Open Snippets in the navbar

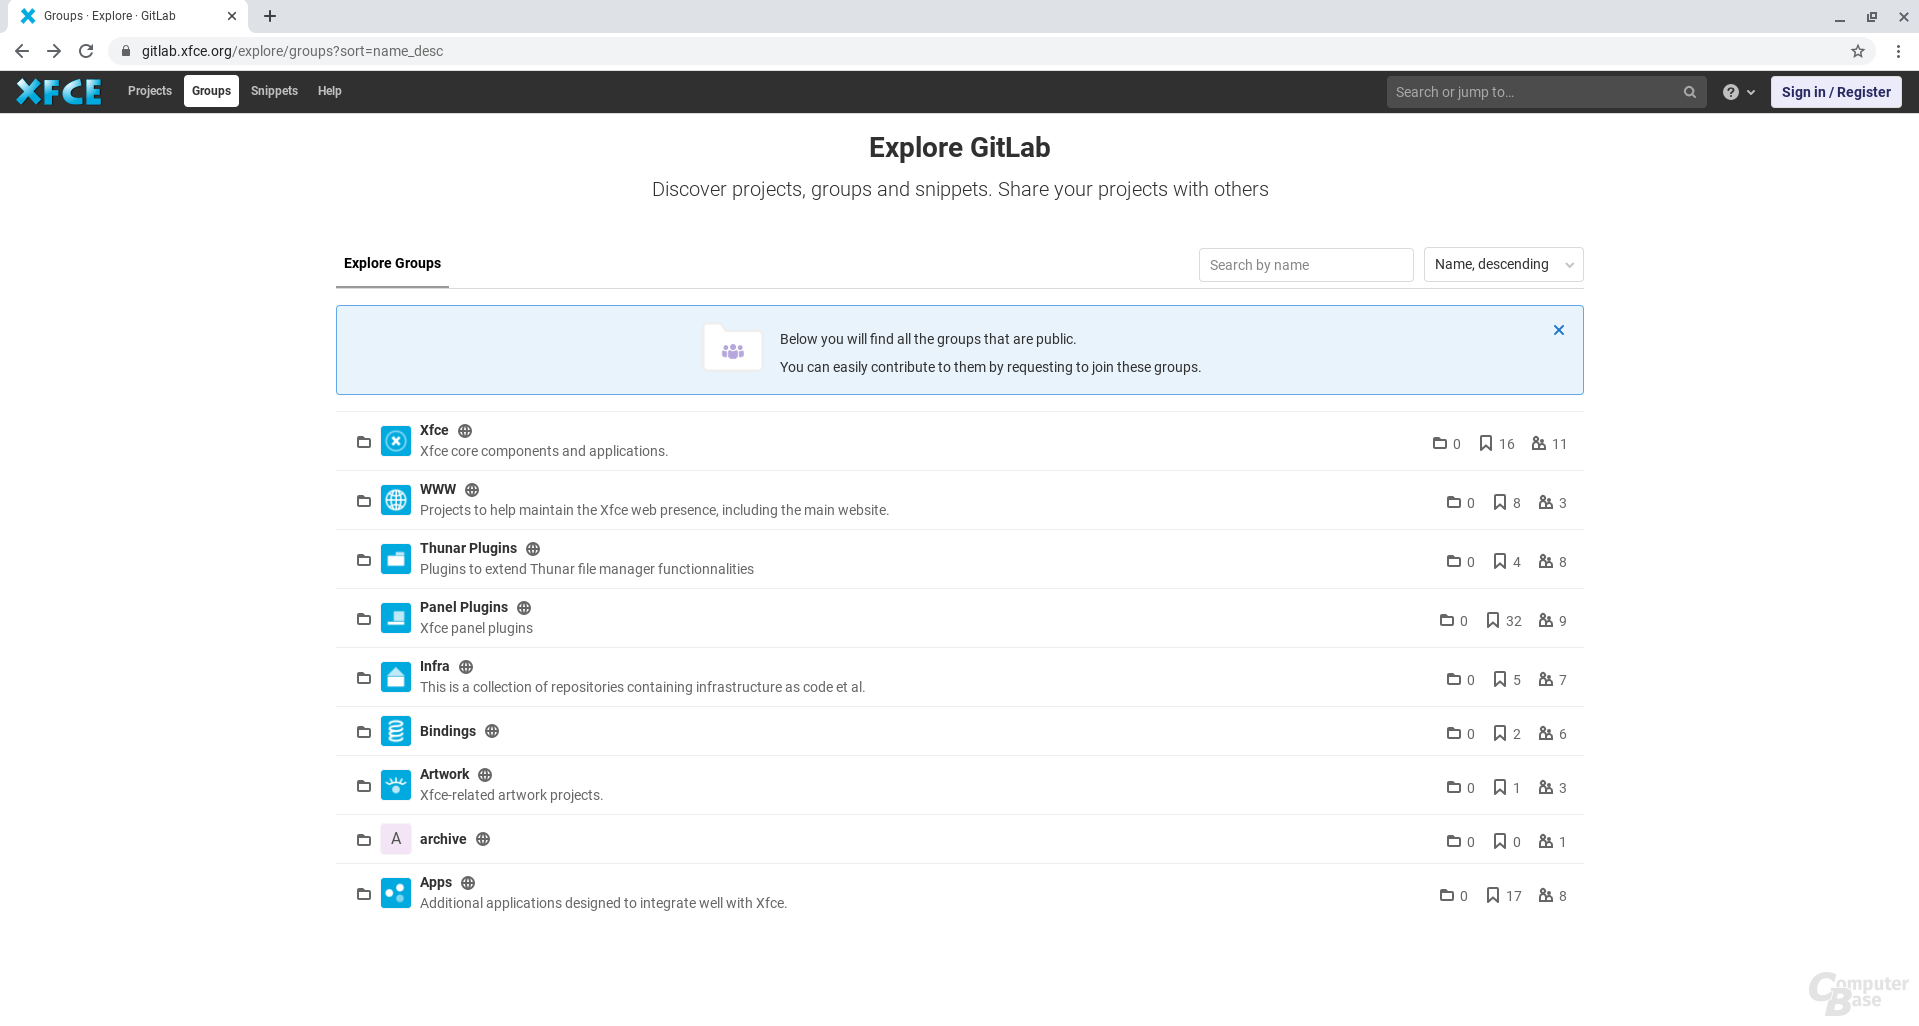click(274, 91)
